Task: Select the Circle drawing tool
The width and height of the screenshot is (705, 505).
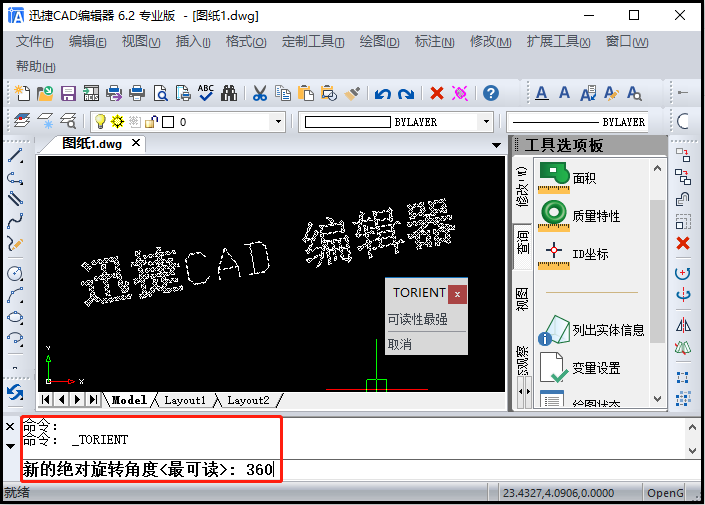Action: point(15,273)
